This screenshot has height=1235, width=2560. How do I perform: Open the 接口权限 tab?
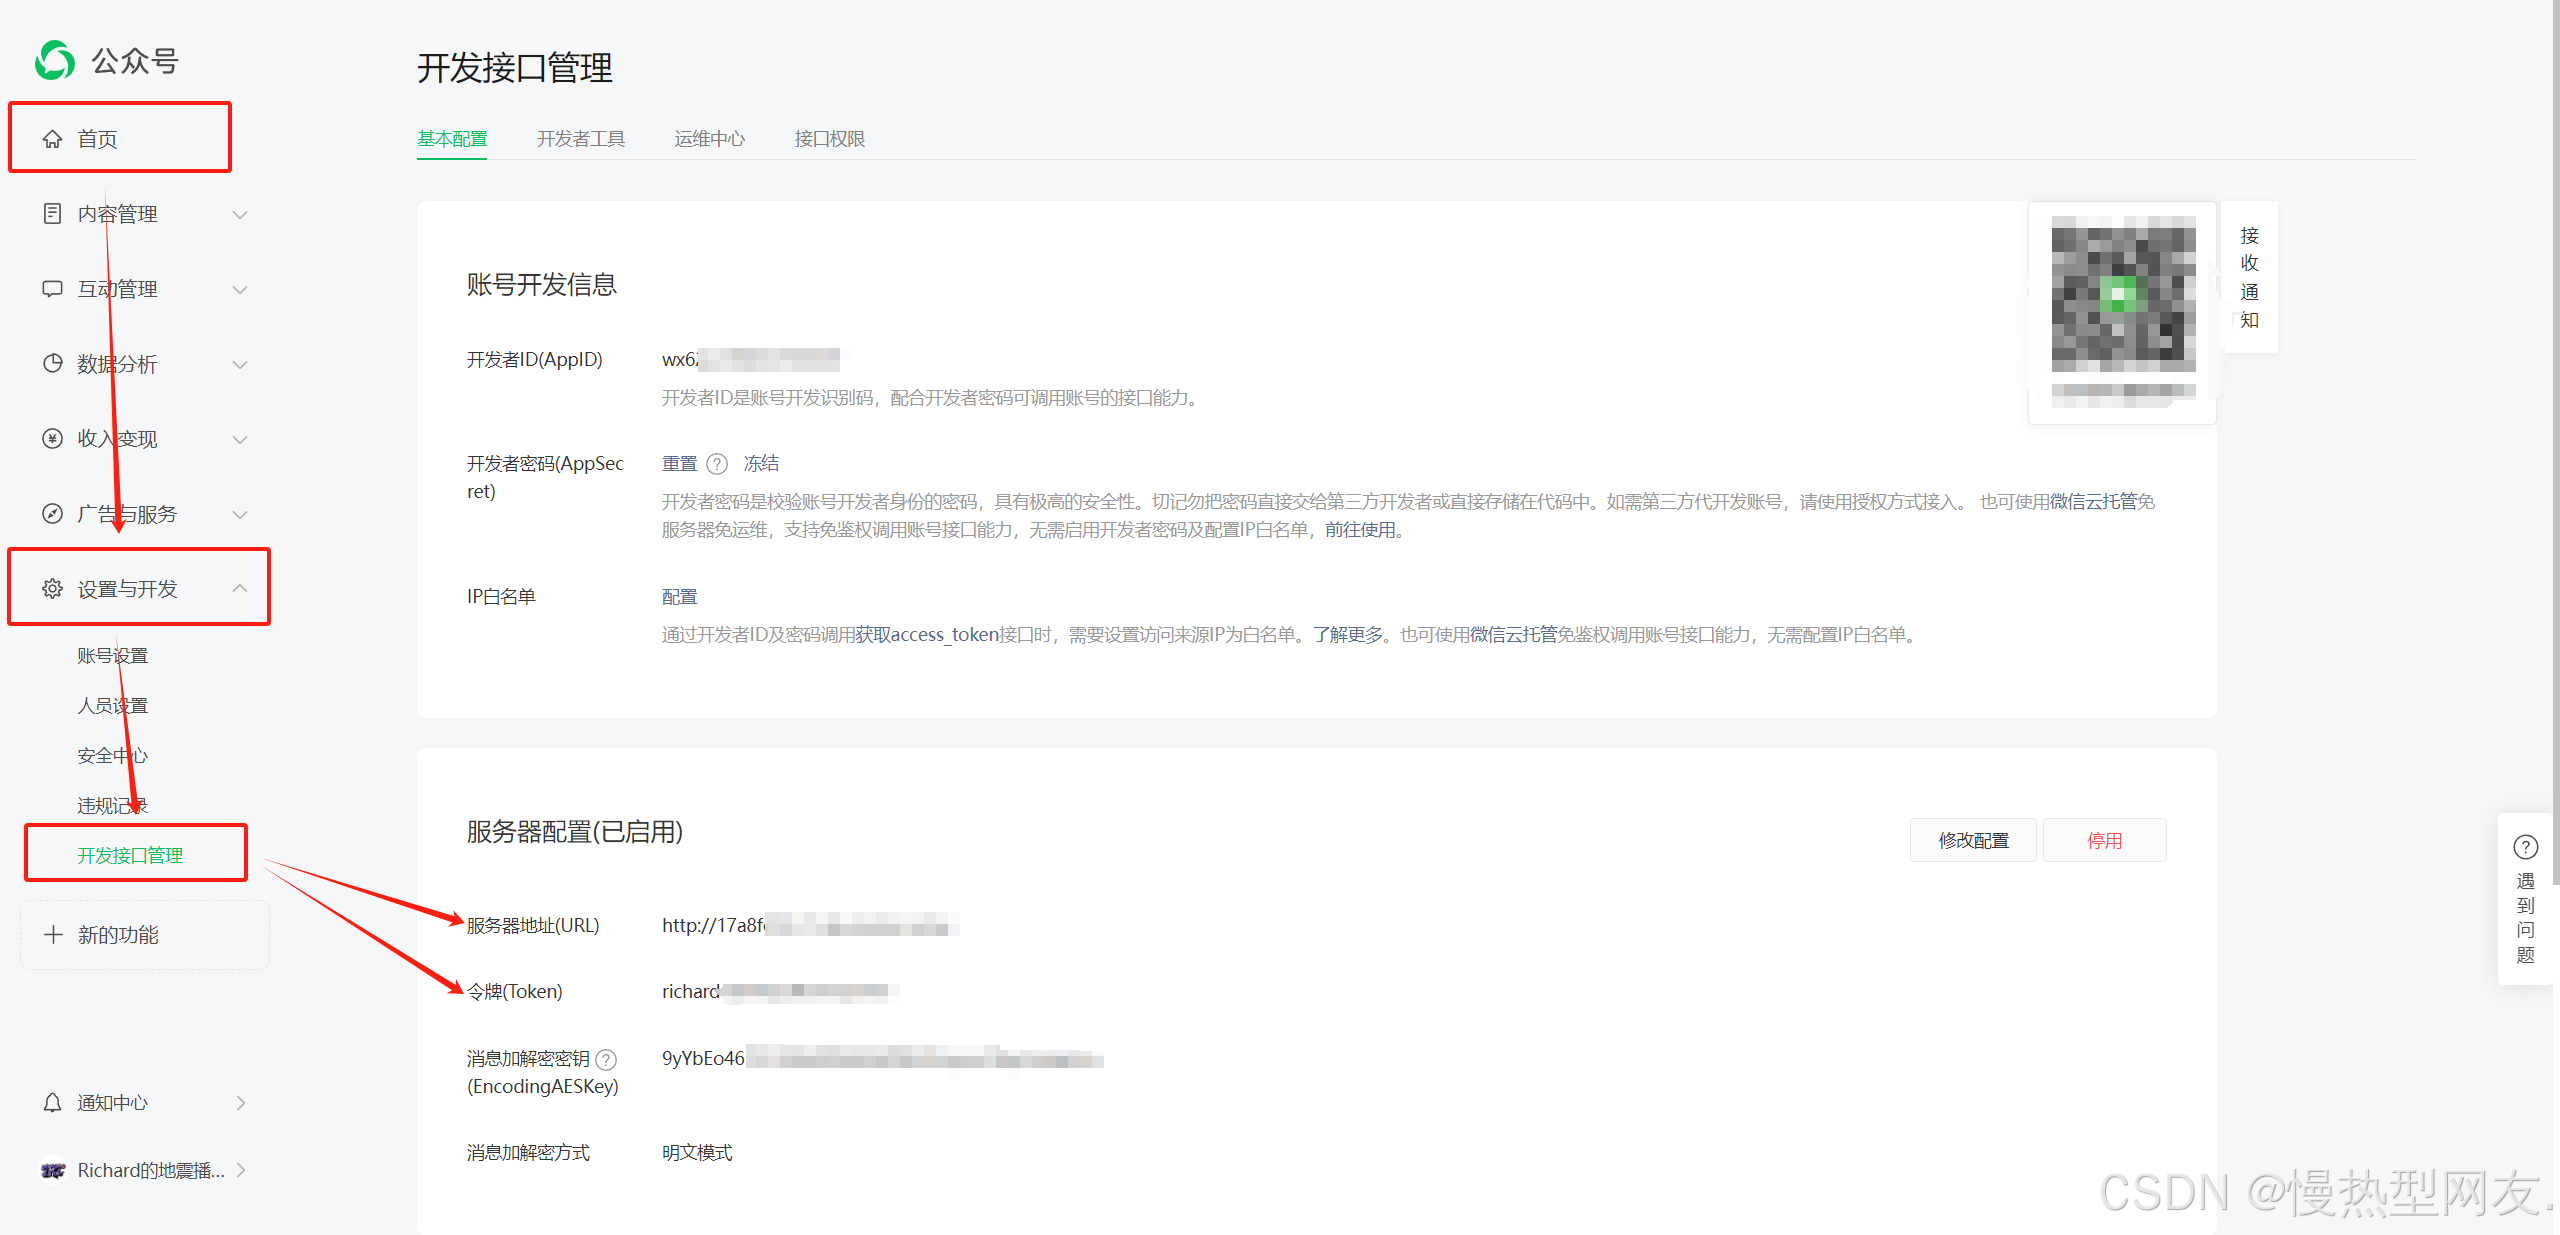pyautogui.click(x=829, y=139)
